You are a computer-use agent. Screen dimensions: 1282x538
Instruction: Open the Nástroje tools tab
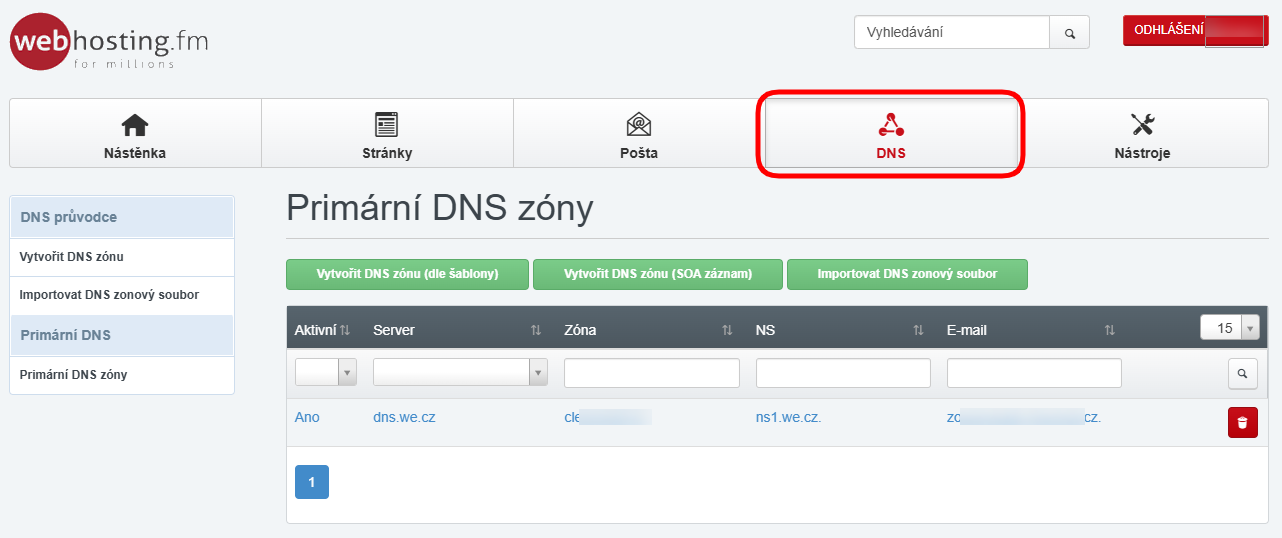click(x=1142, y=134)
